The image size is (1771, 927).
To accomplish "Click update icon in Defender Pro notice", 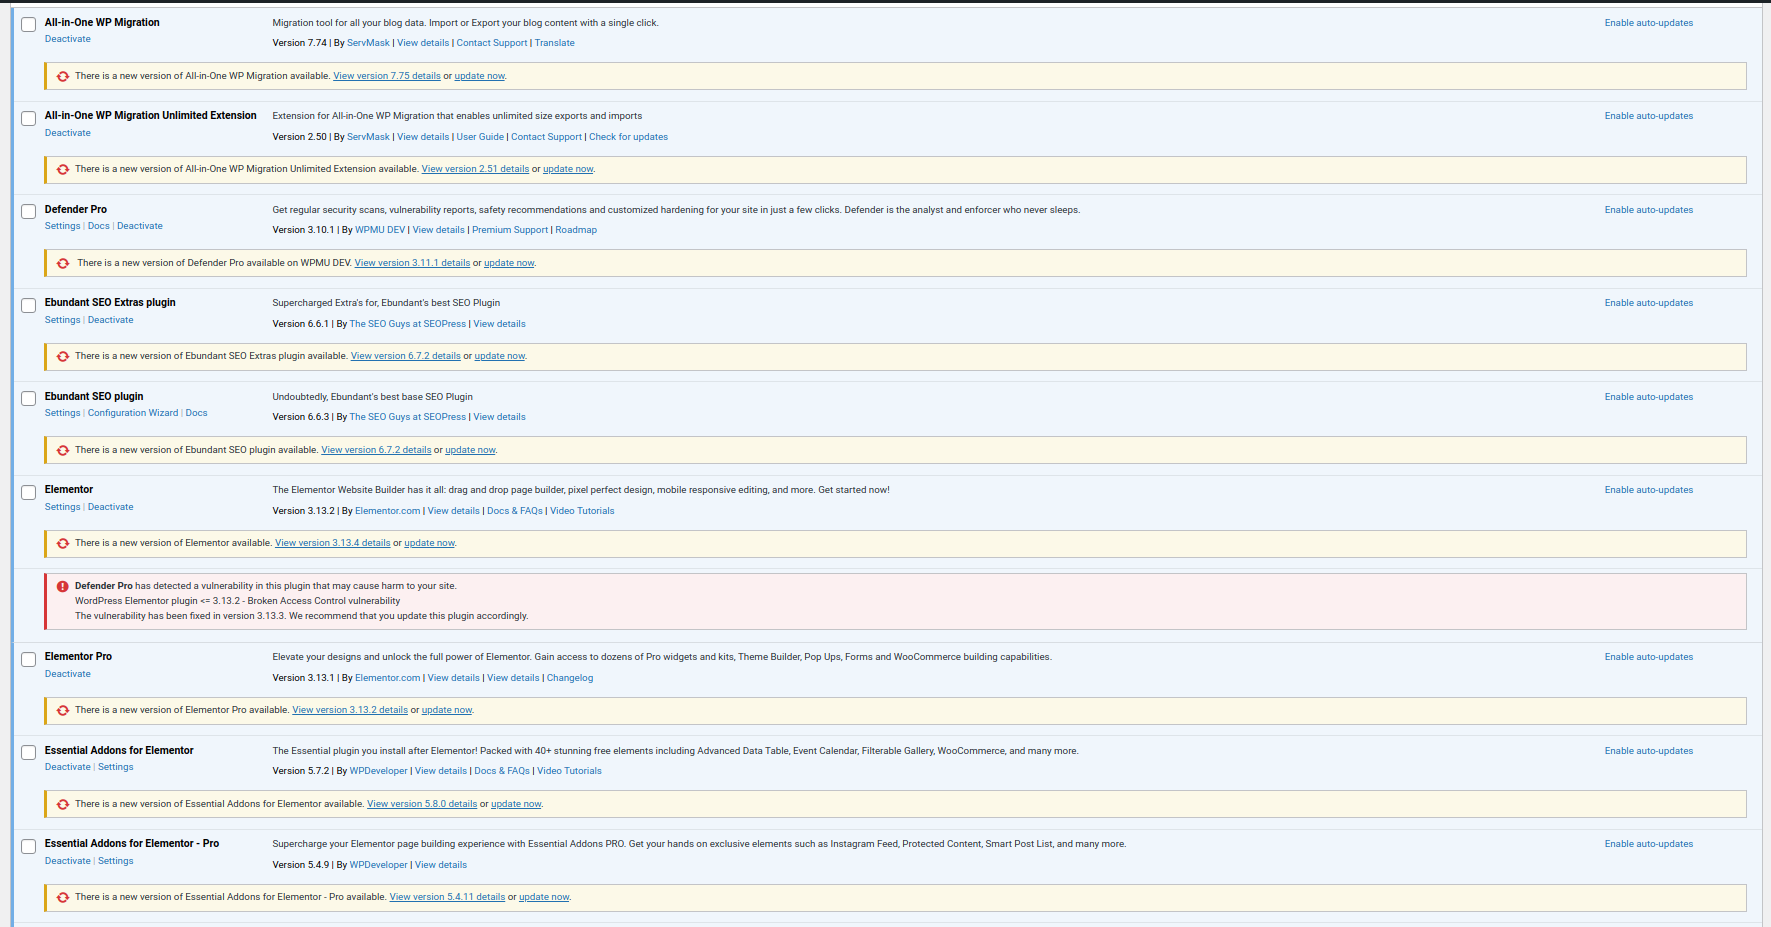I will tap(63, 263).
